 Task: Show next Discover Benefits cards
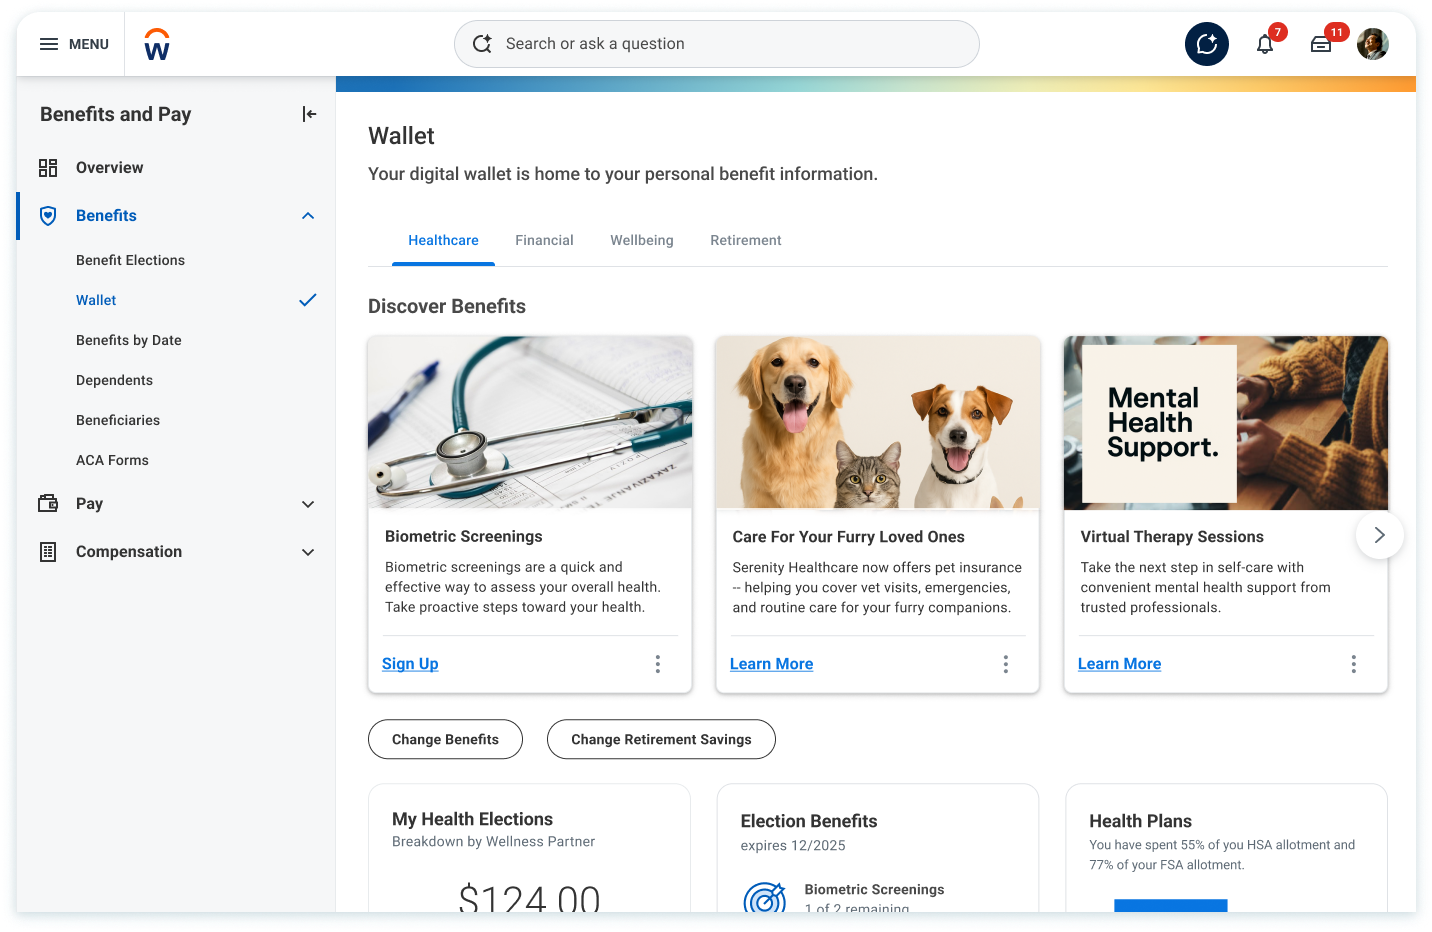[x=1380, y=535]
